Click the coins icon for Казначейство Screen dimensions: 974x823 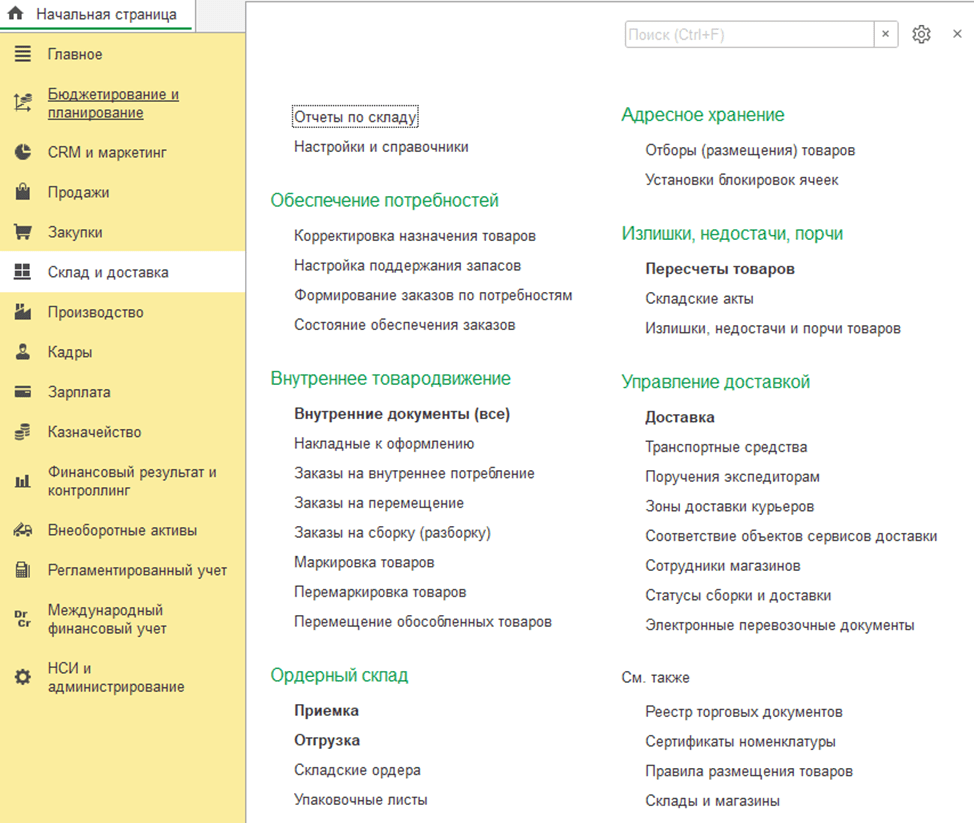pos(22,432)
